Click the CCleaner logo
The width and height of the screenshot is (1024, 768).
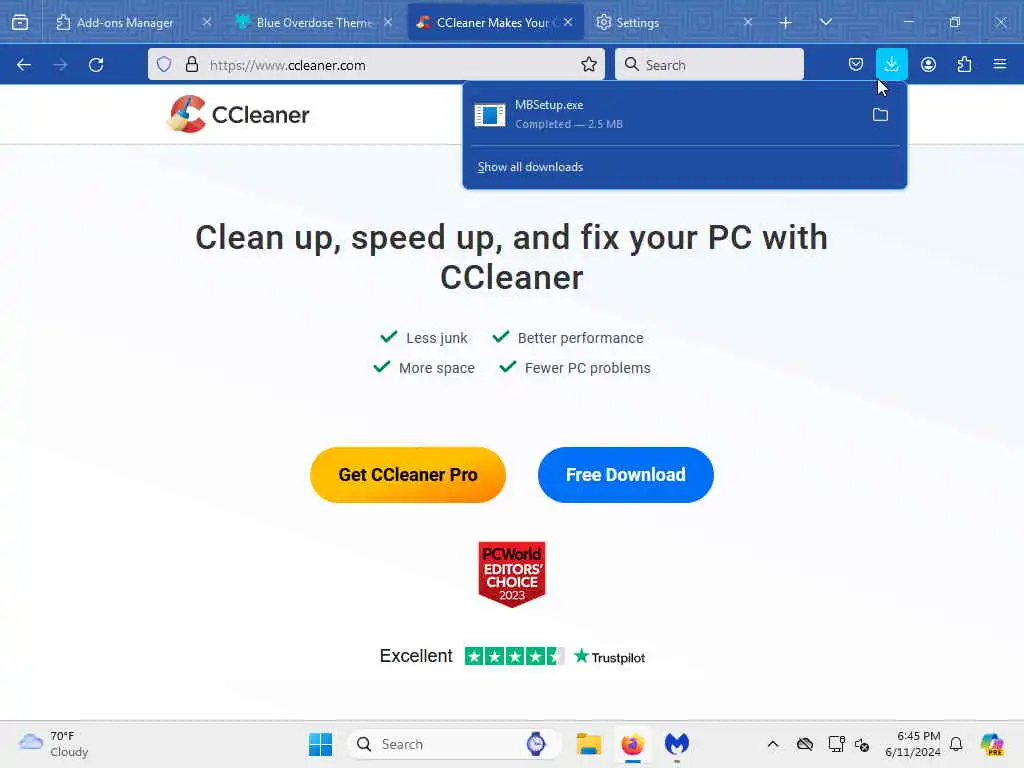238,114
